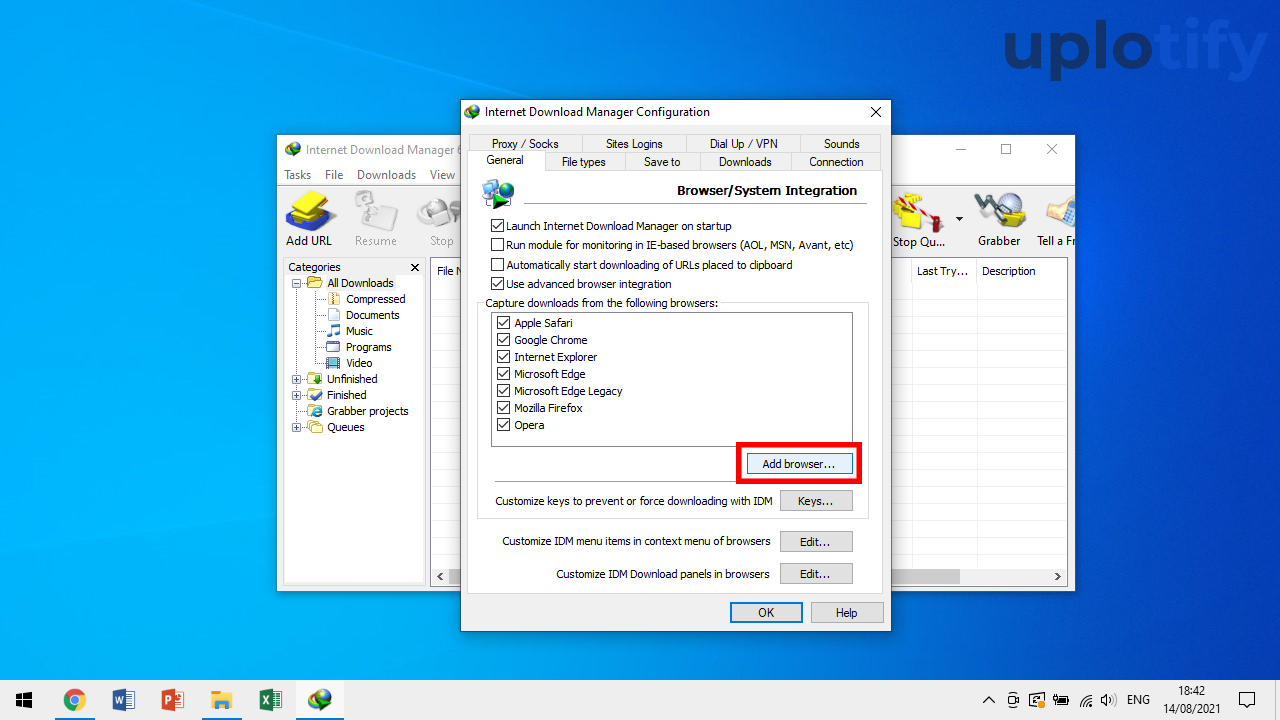The height and width of the screenshot is (720, 1280).
Task: Switch to Sites Logins tab
Action: 634,144
